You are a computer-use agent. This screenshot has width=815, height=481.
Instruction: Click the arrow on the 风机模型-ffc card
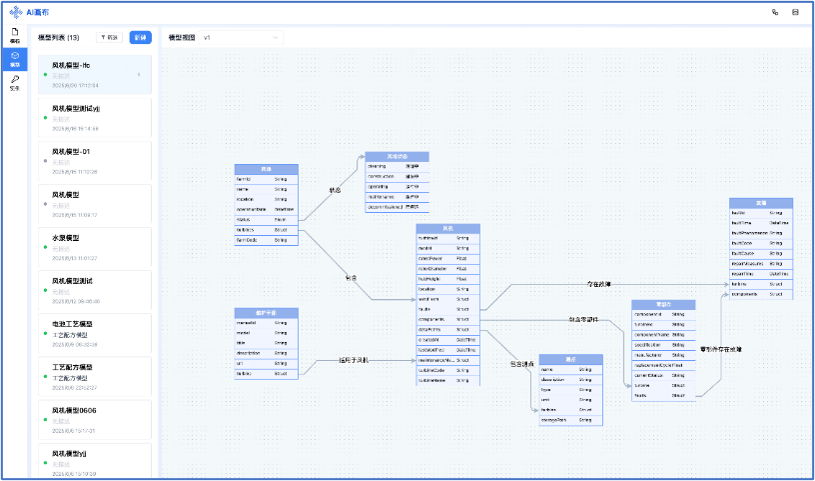pos(138,75)
